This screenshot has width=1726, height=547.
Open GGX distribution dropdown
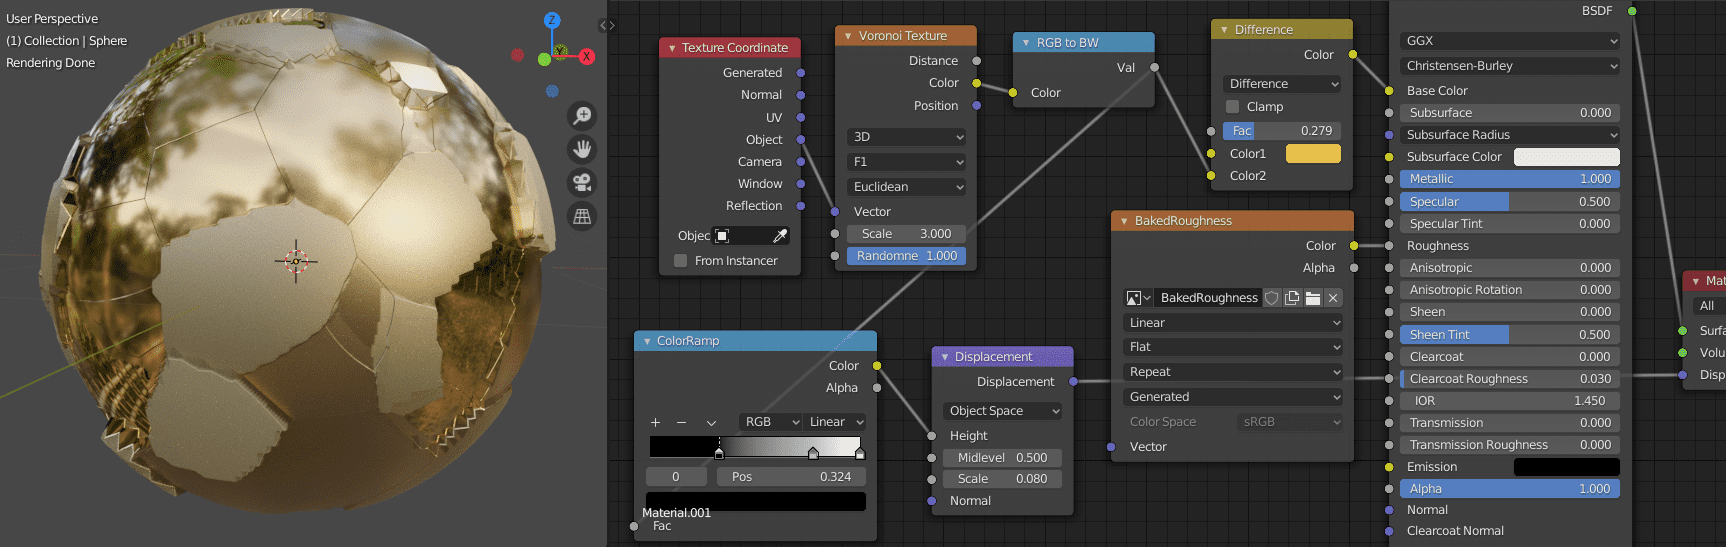pyautogui.click(x=1509, y=41)
